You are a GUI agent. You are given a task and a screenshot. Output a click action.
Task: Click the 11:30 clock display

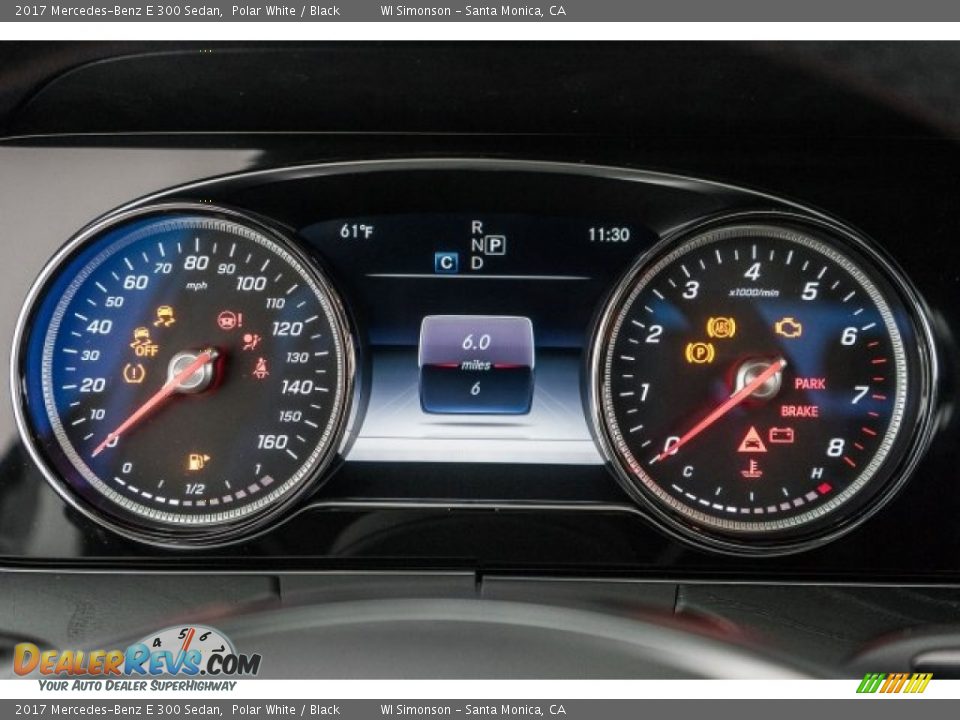[608, 235]
